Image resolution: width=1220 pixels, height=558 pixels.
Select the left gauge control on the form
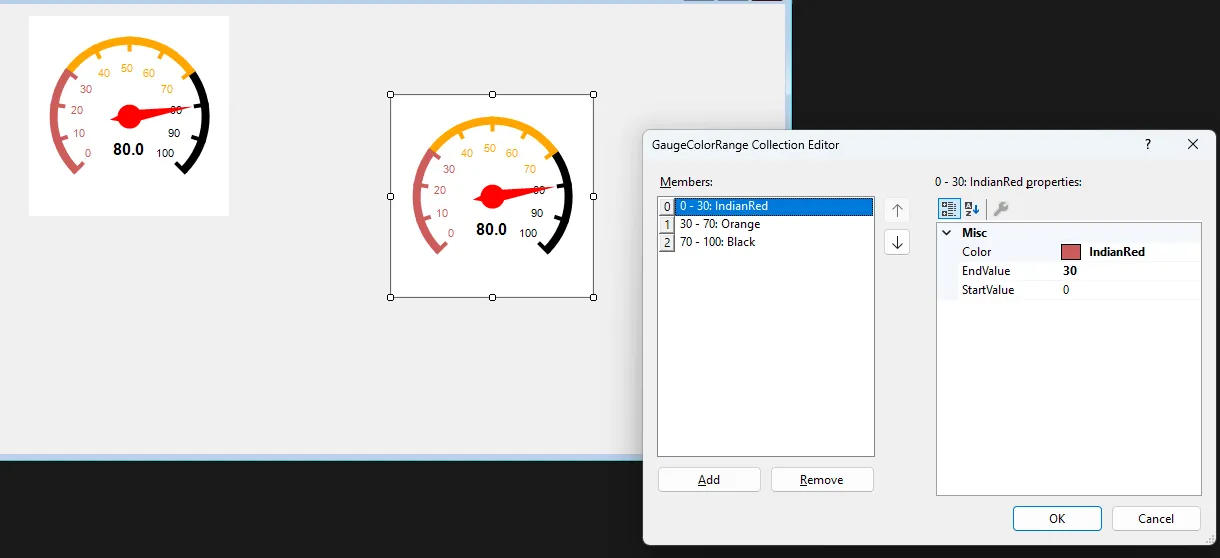pos(128,116)
